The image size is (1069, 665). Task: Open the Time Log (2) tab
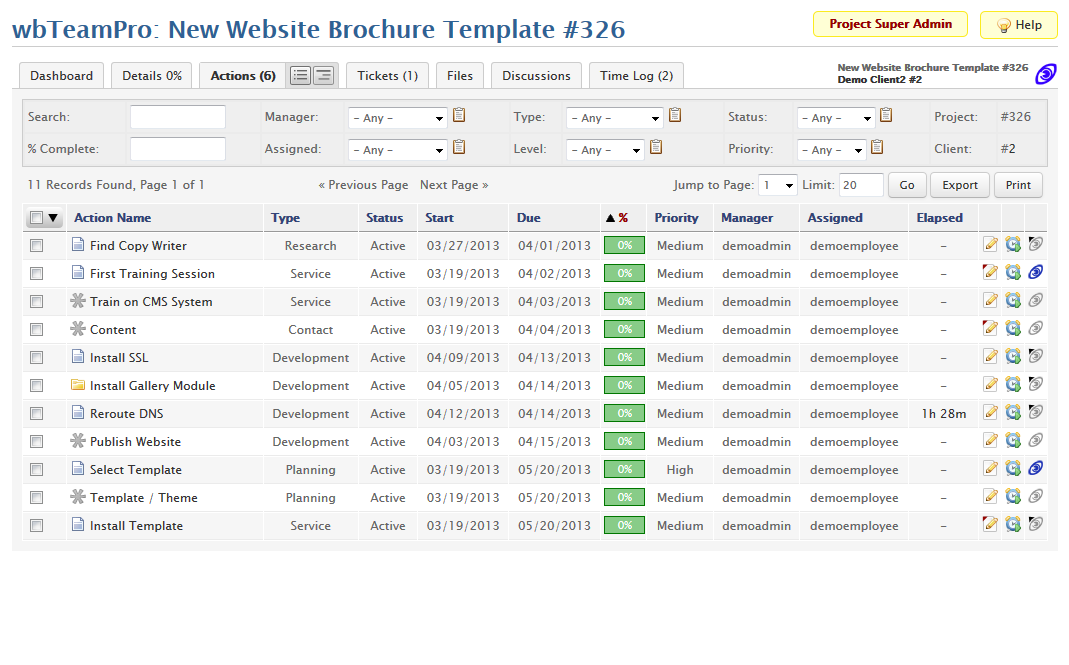pyautogui.click(x=636, y=75)
